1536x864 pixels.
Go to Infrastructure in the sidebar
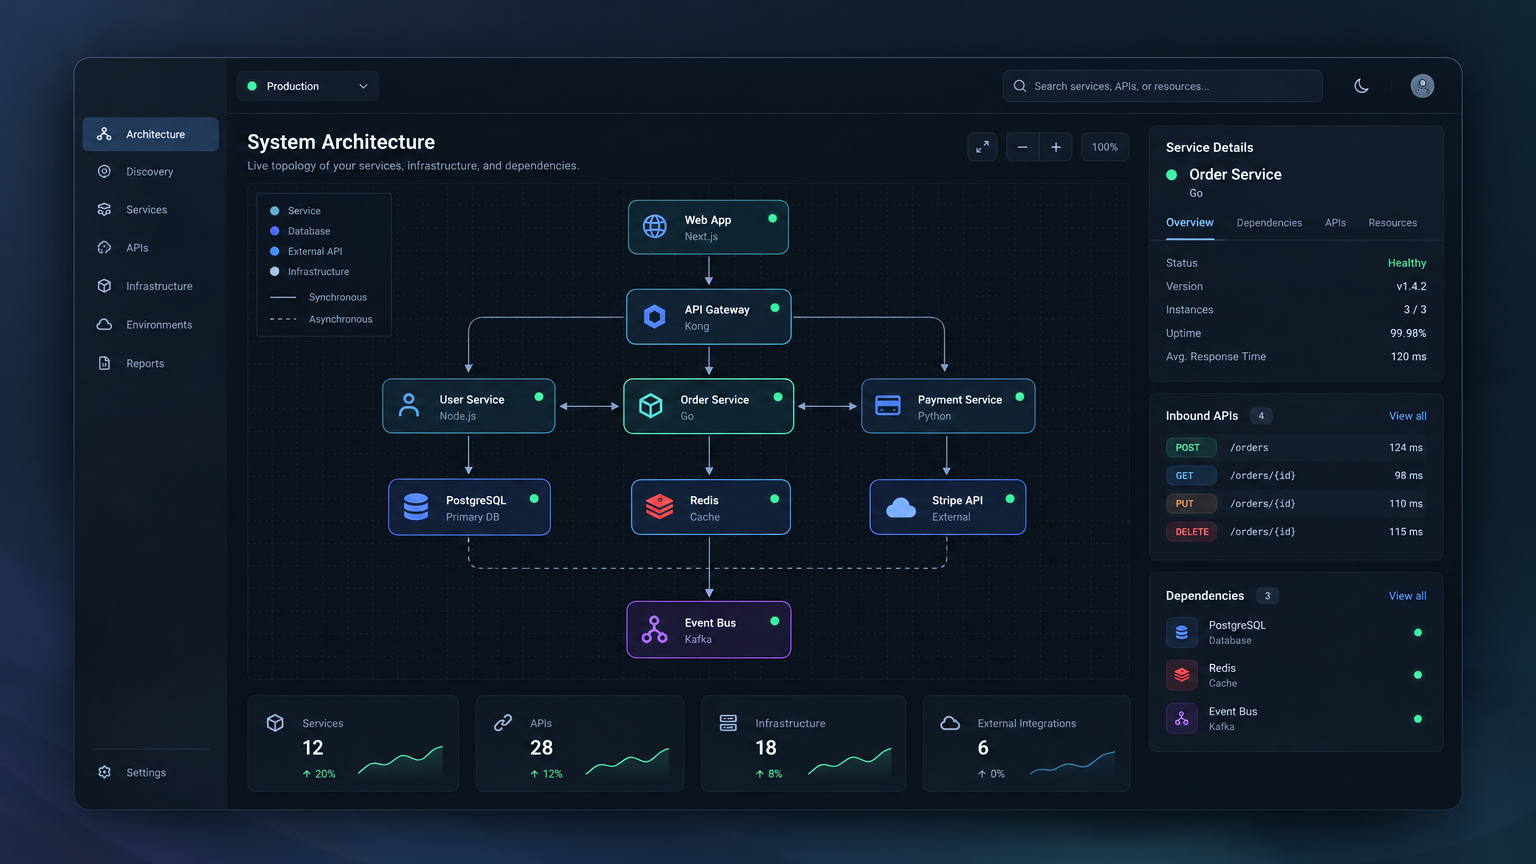pos(150,286)
